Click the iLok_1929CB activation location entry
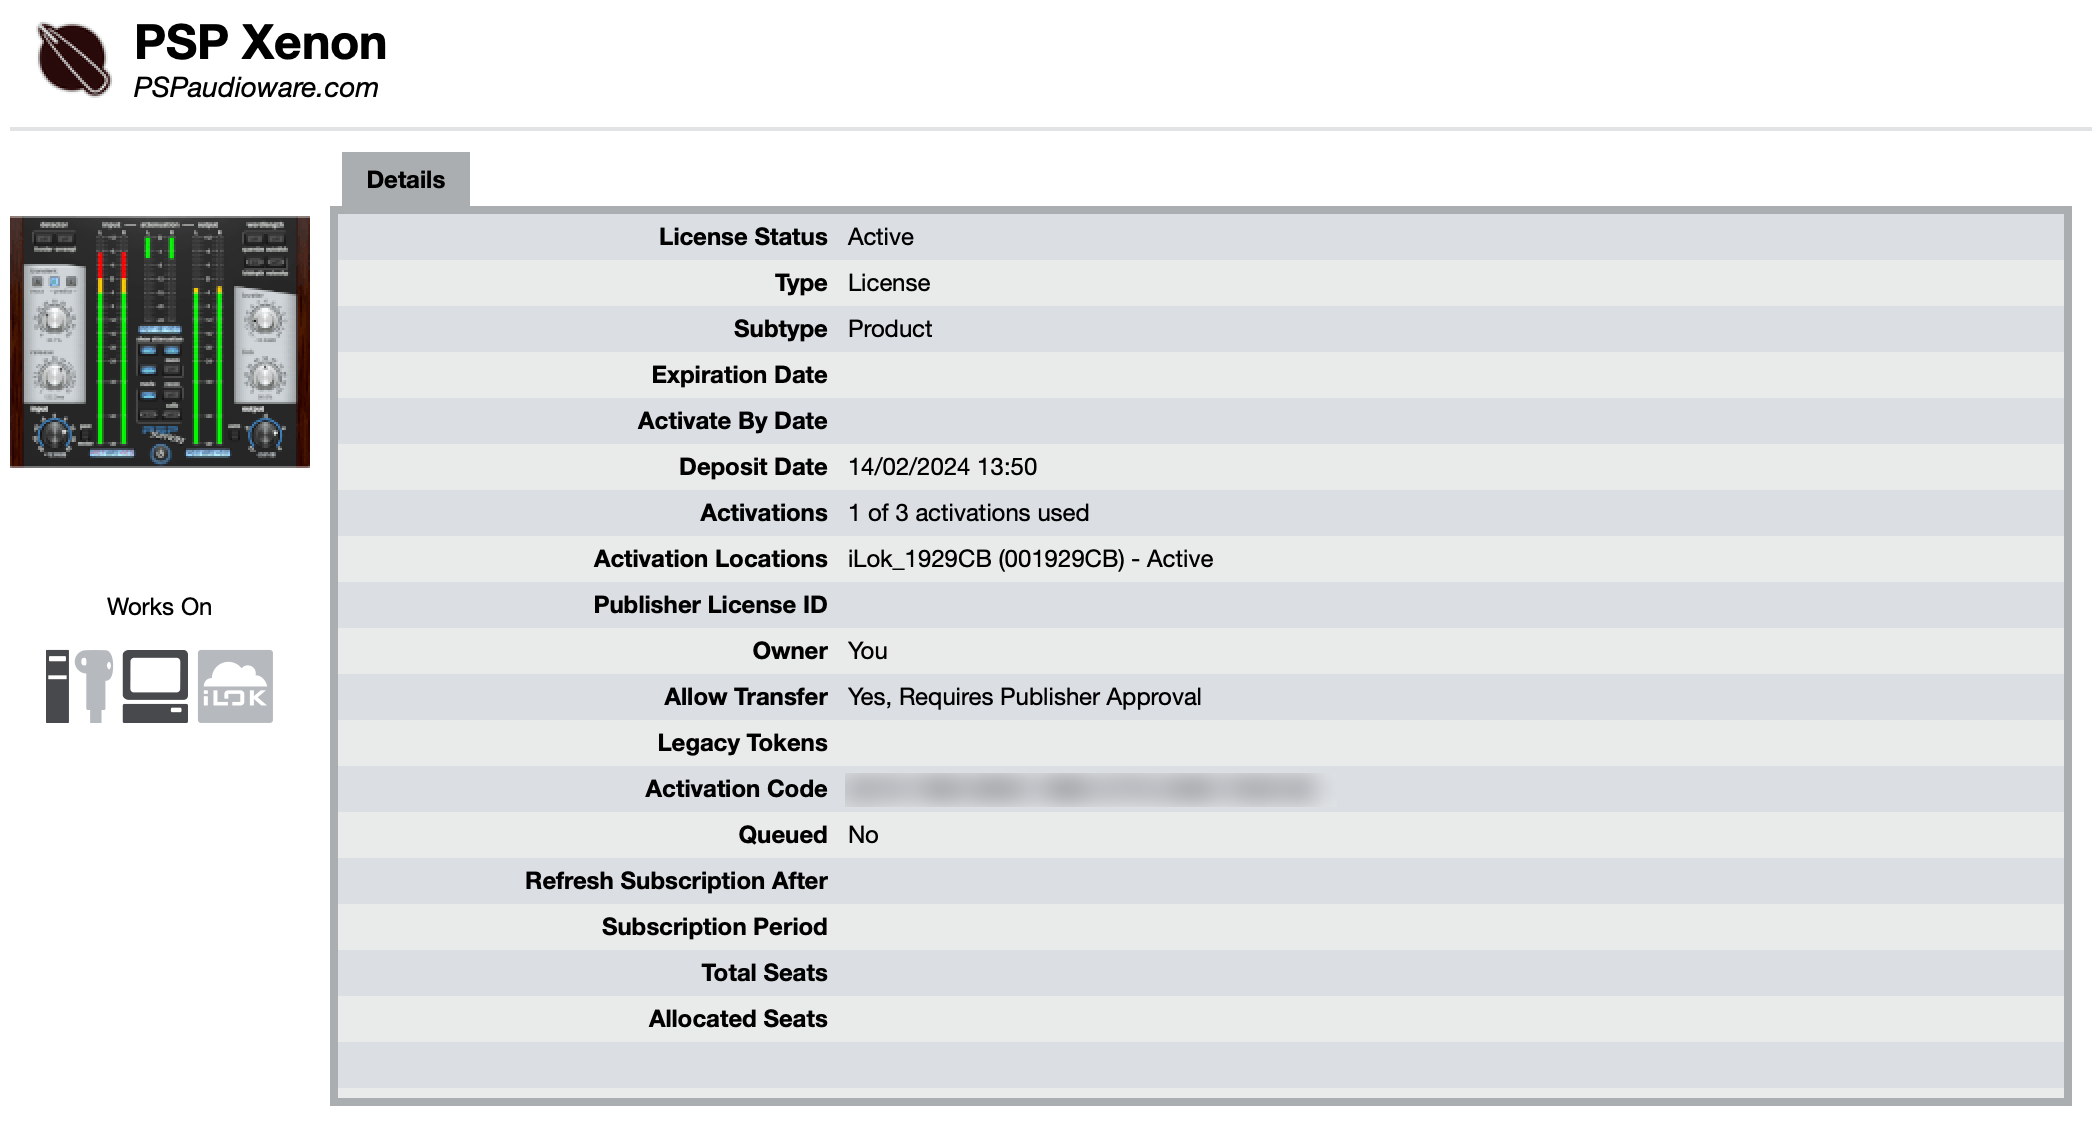 [1030, 559]
